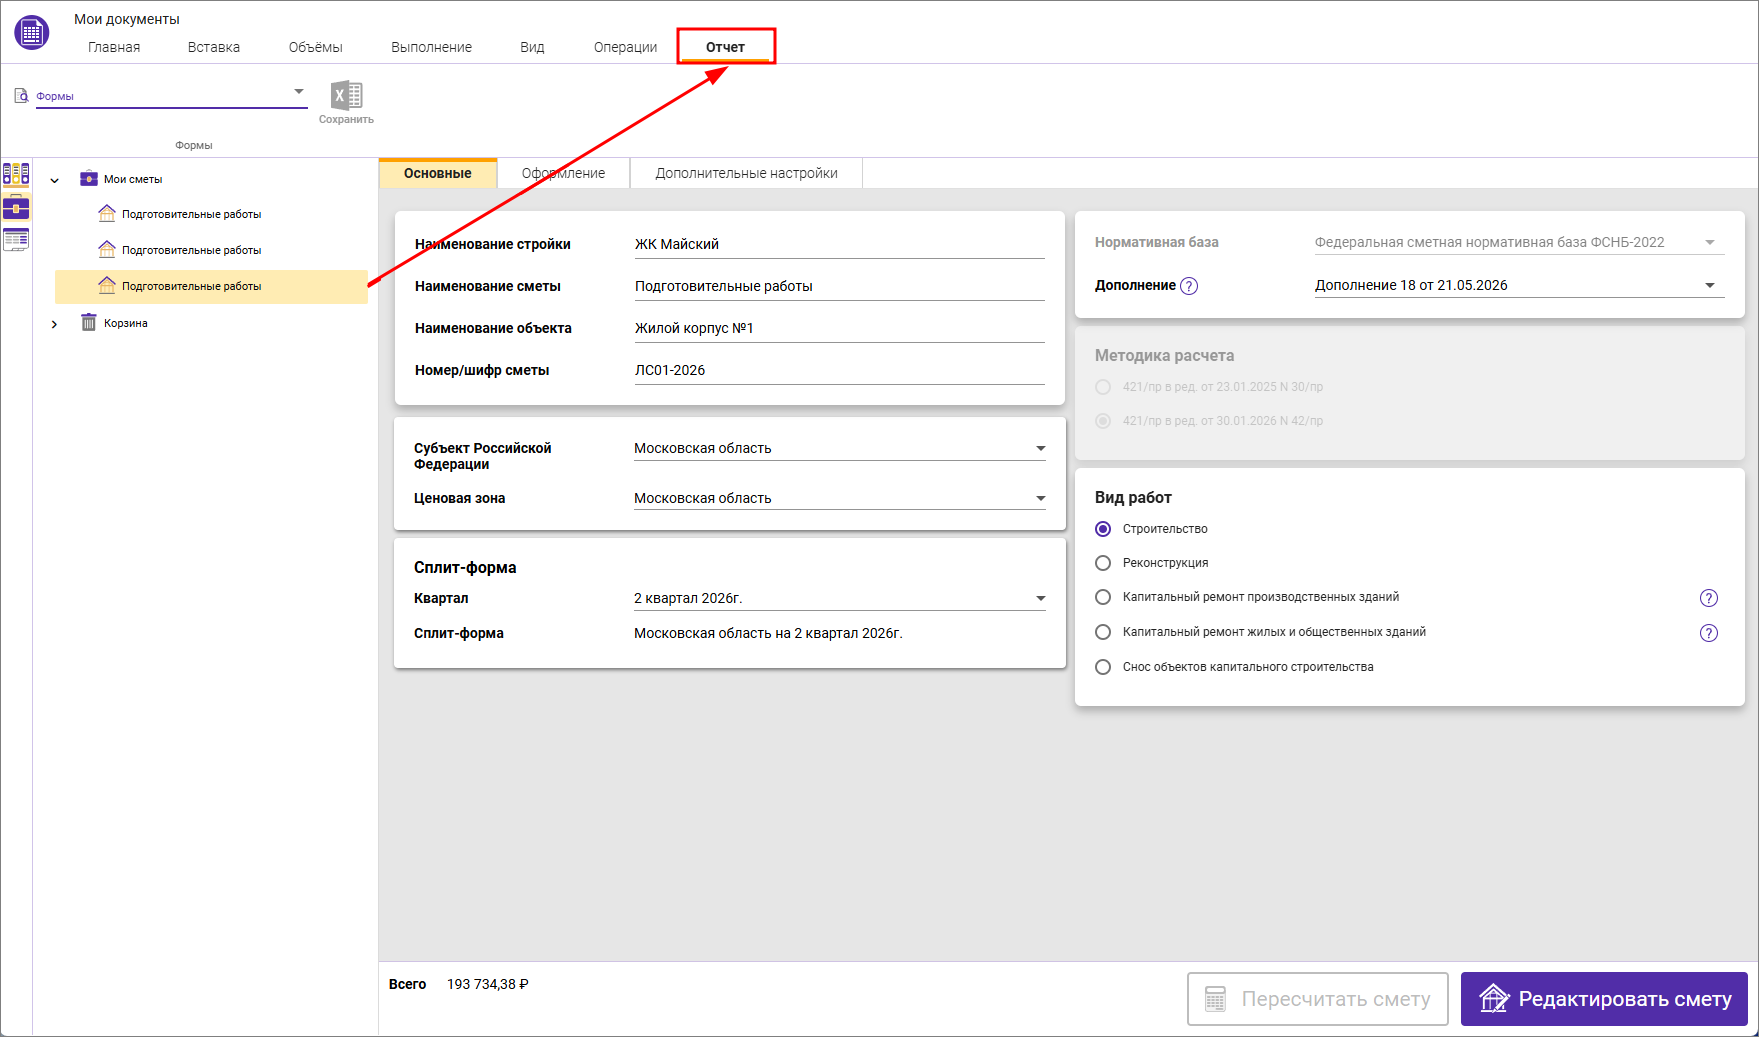1759x1037 pixels.
Task: Click the Редактировать смету button
Action: 1604,999
